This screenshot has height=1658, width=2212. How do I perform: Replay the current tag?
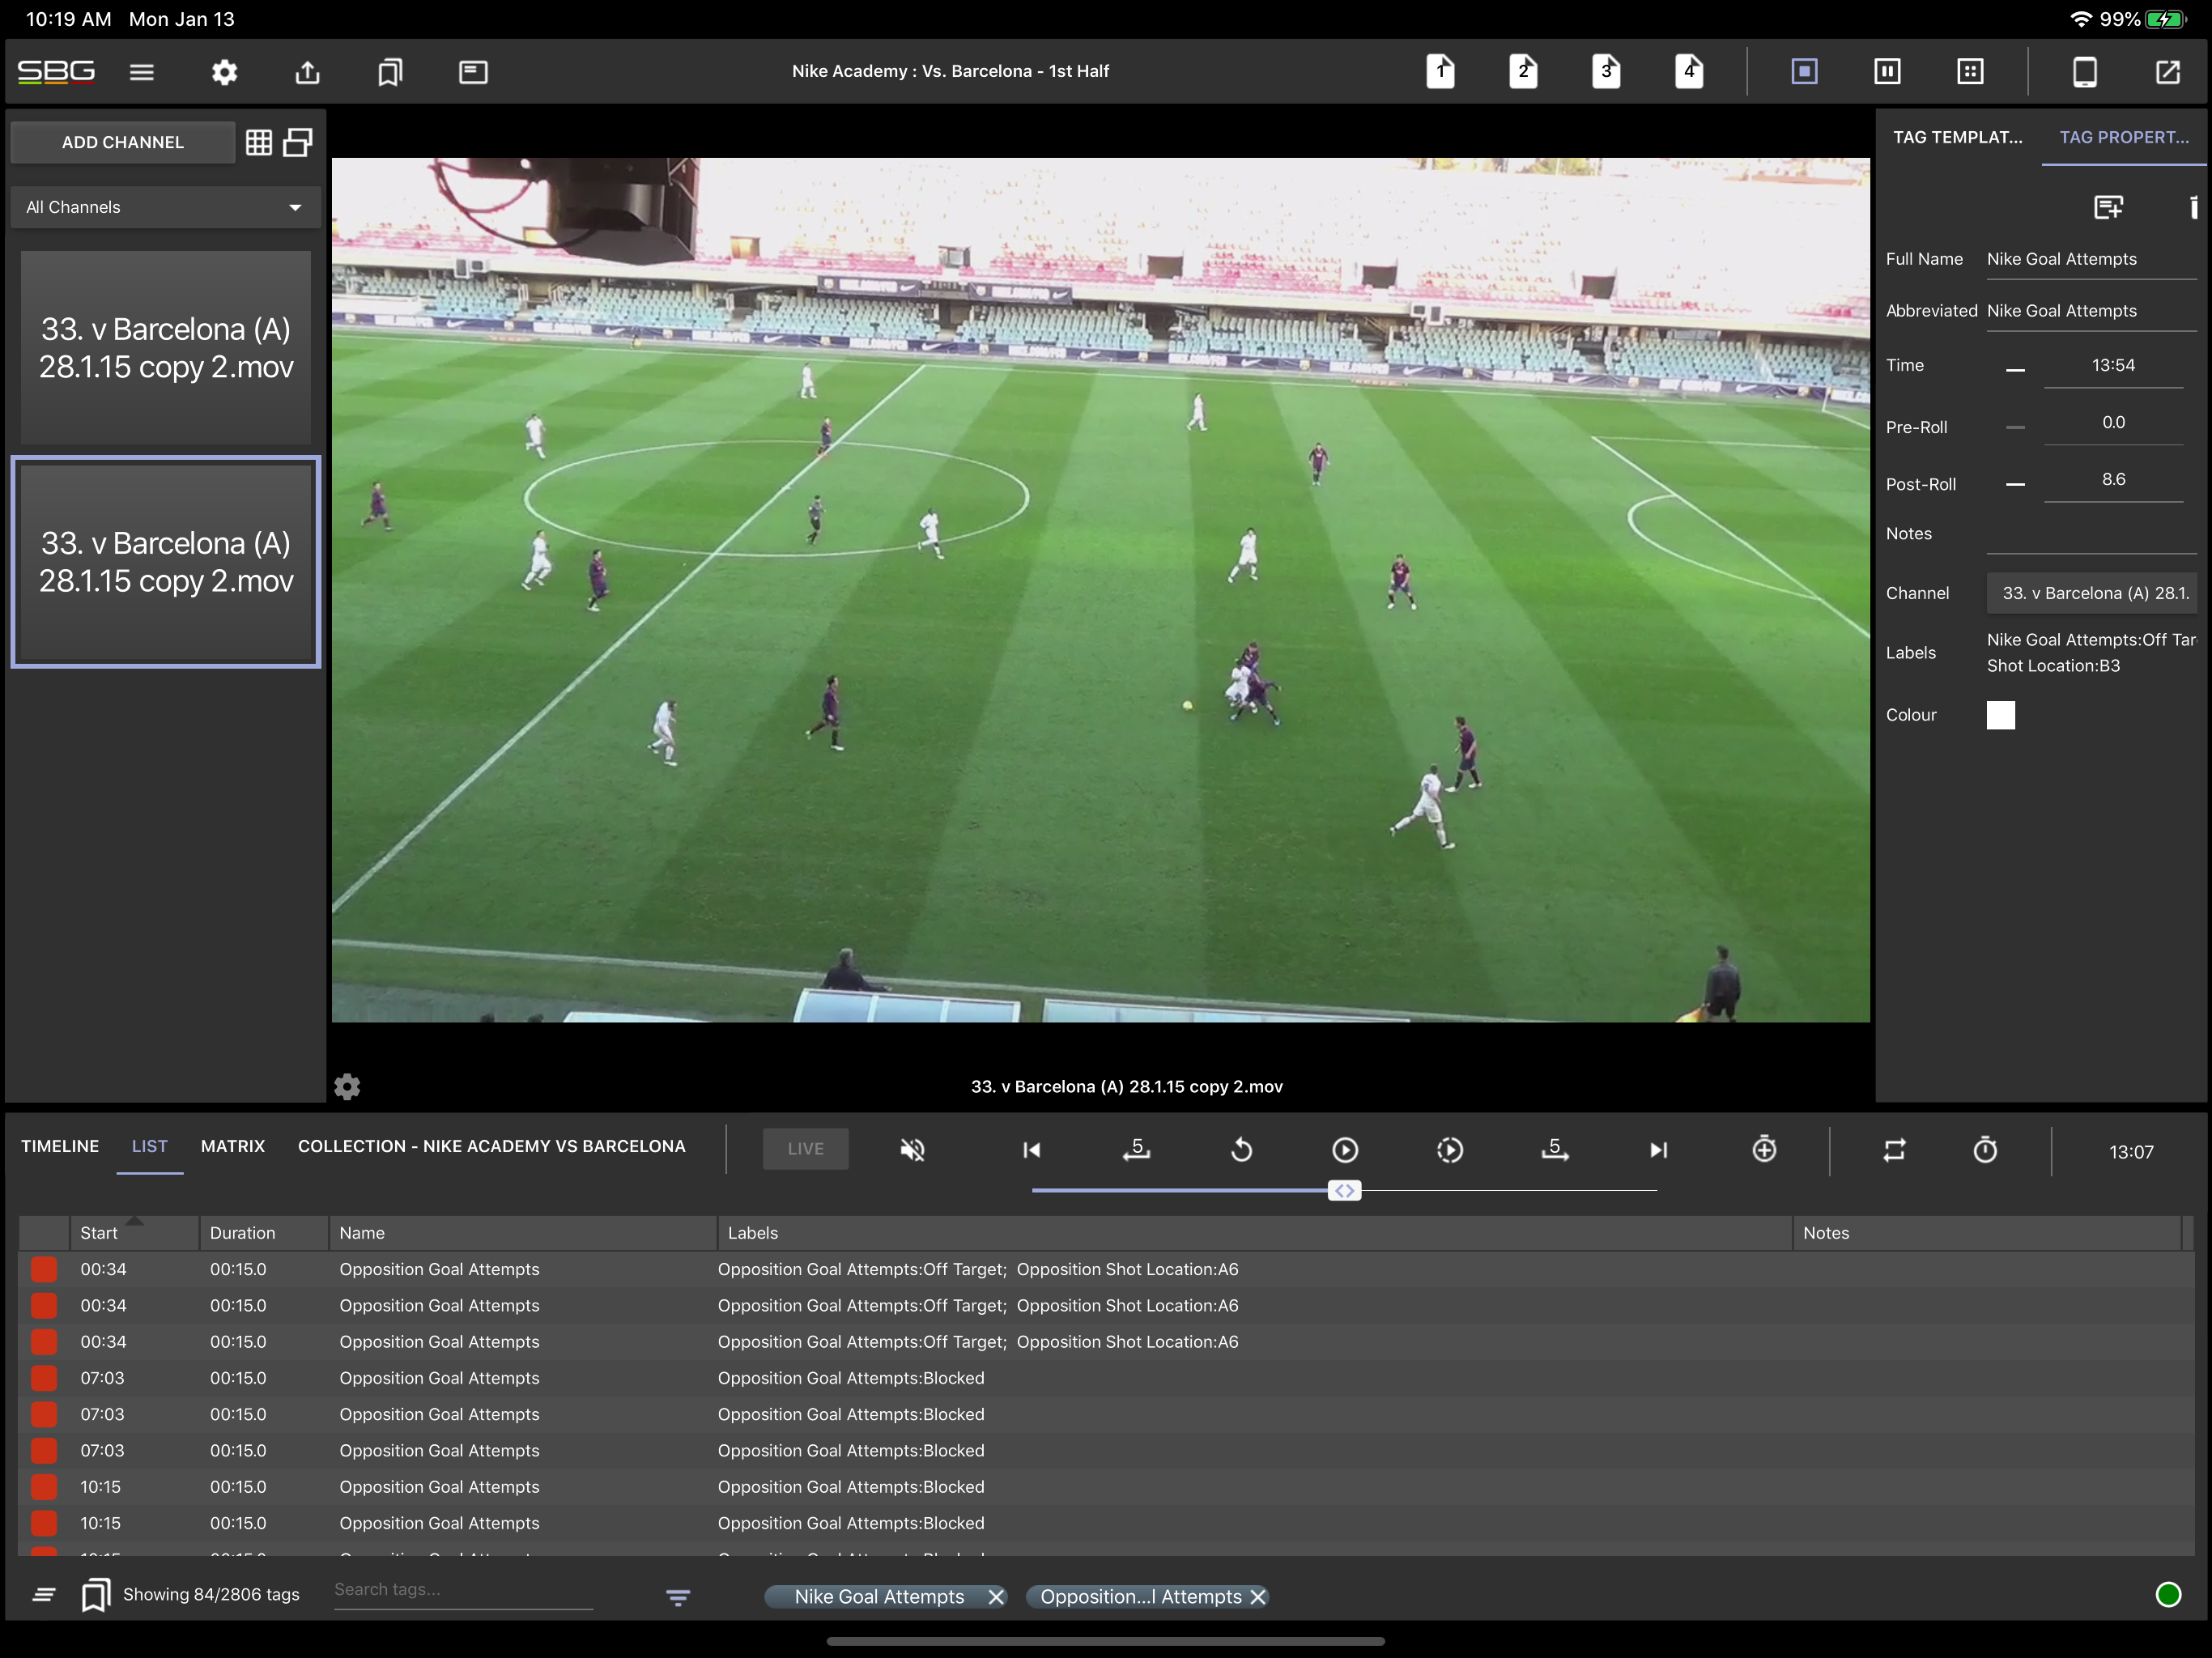pos(1240,1150)
